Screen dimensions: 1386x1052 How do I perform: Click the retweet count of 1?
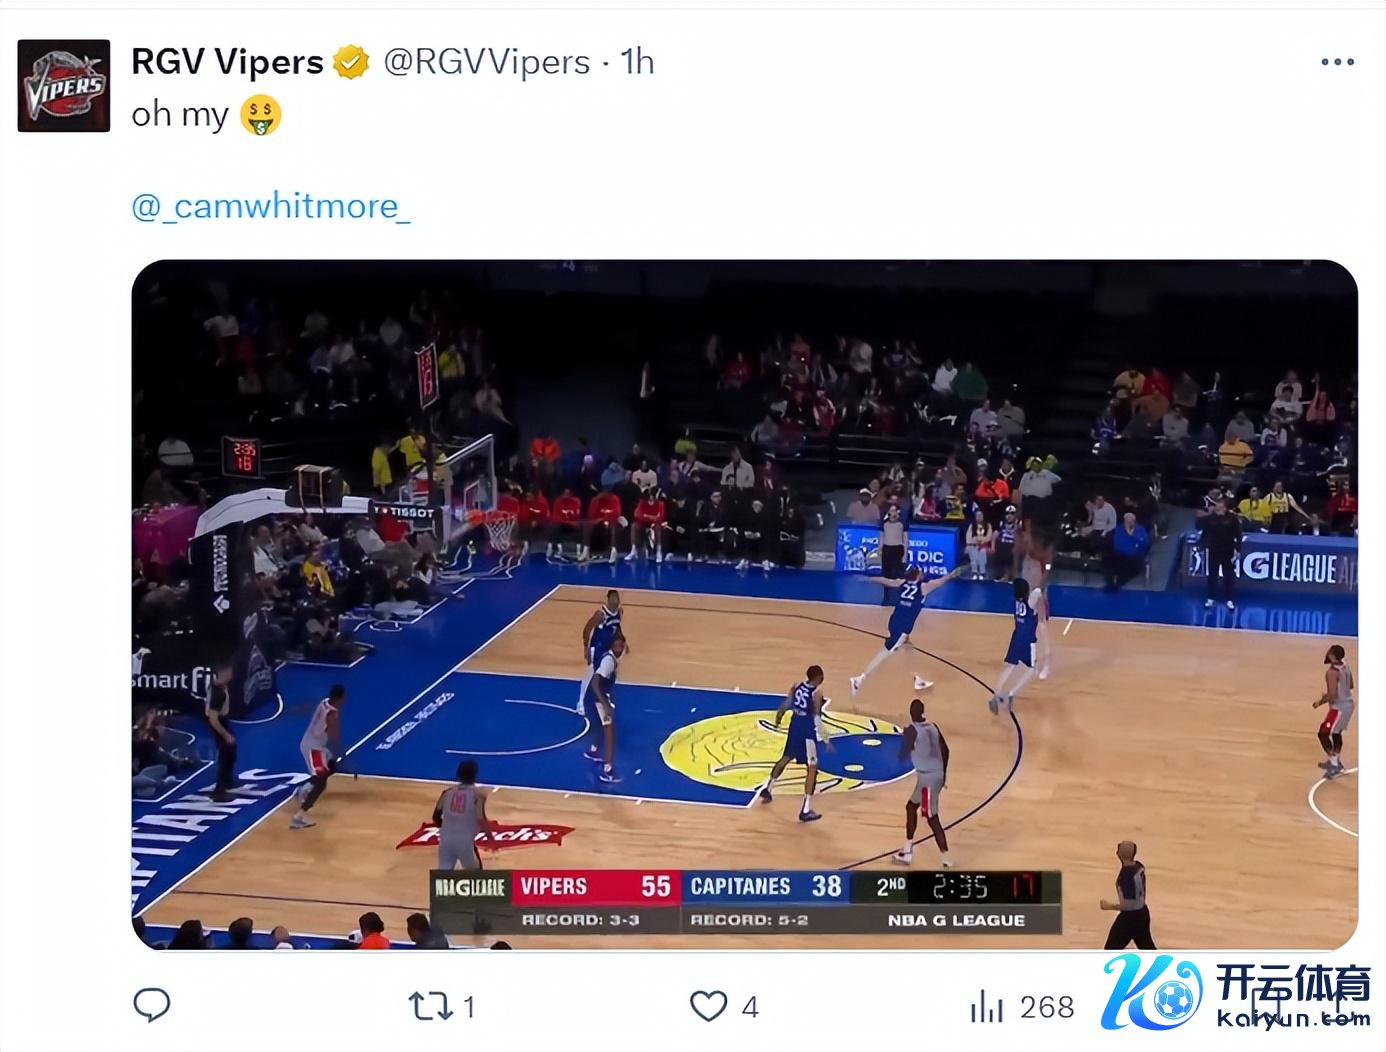click(x=469, y=1007)
